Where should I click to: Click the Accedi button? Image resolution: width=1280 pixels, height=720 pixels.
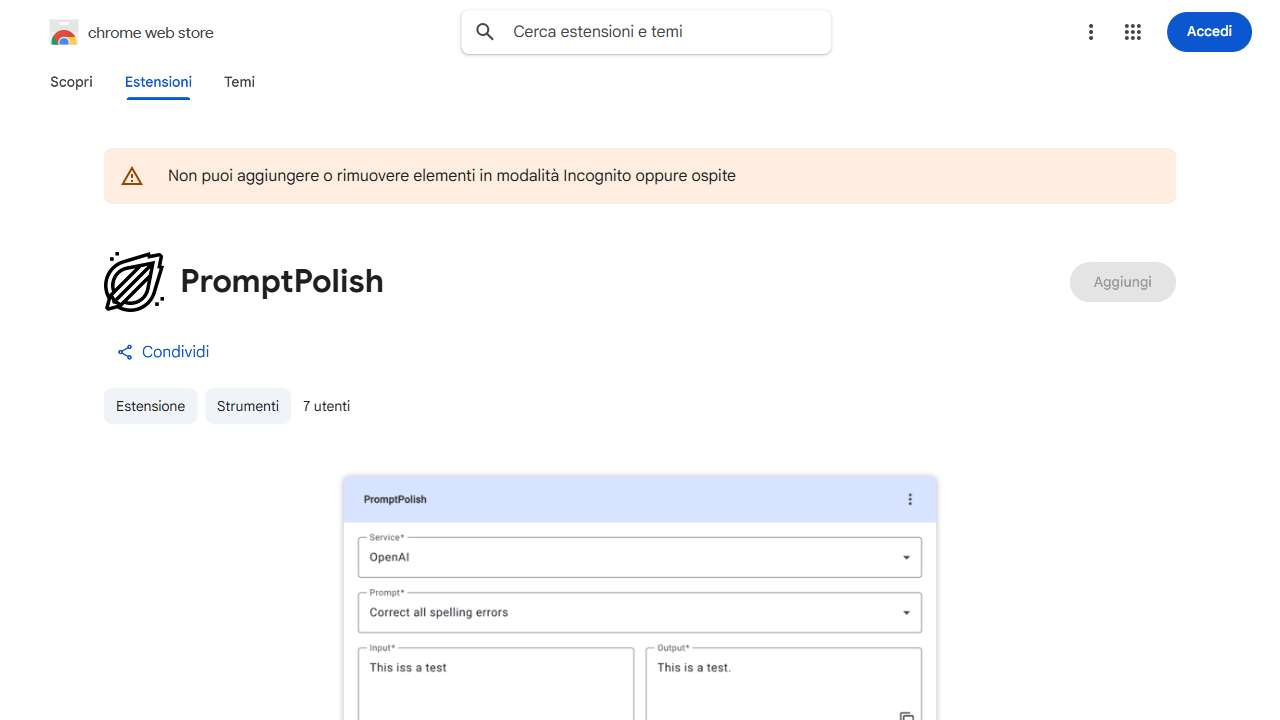point(1208,31)
